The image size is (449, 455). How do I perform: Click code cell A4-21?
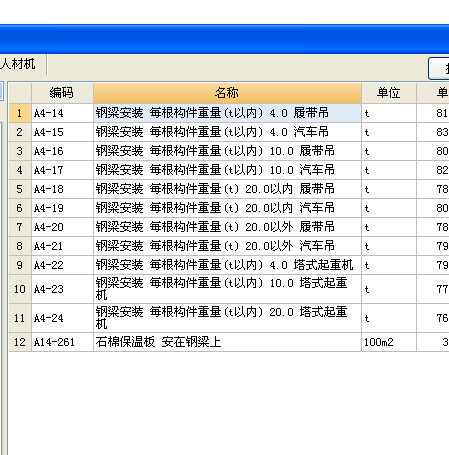click(62, 246)
